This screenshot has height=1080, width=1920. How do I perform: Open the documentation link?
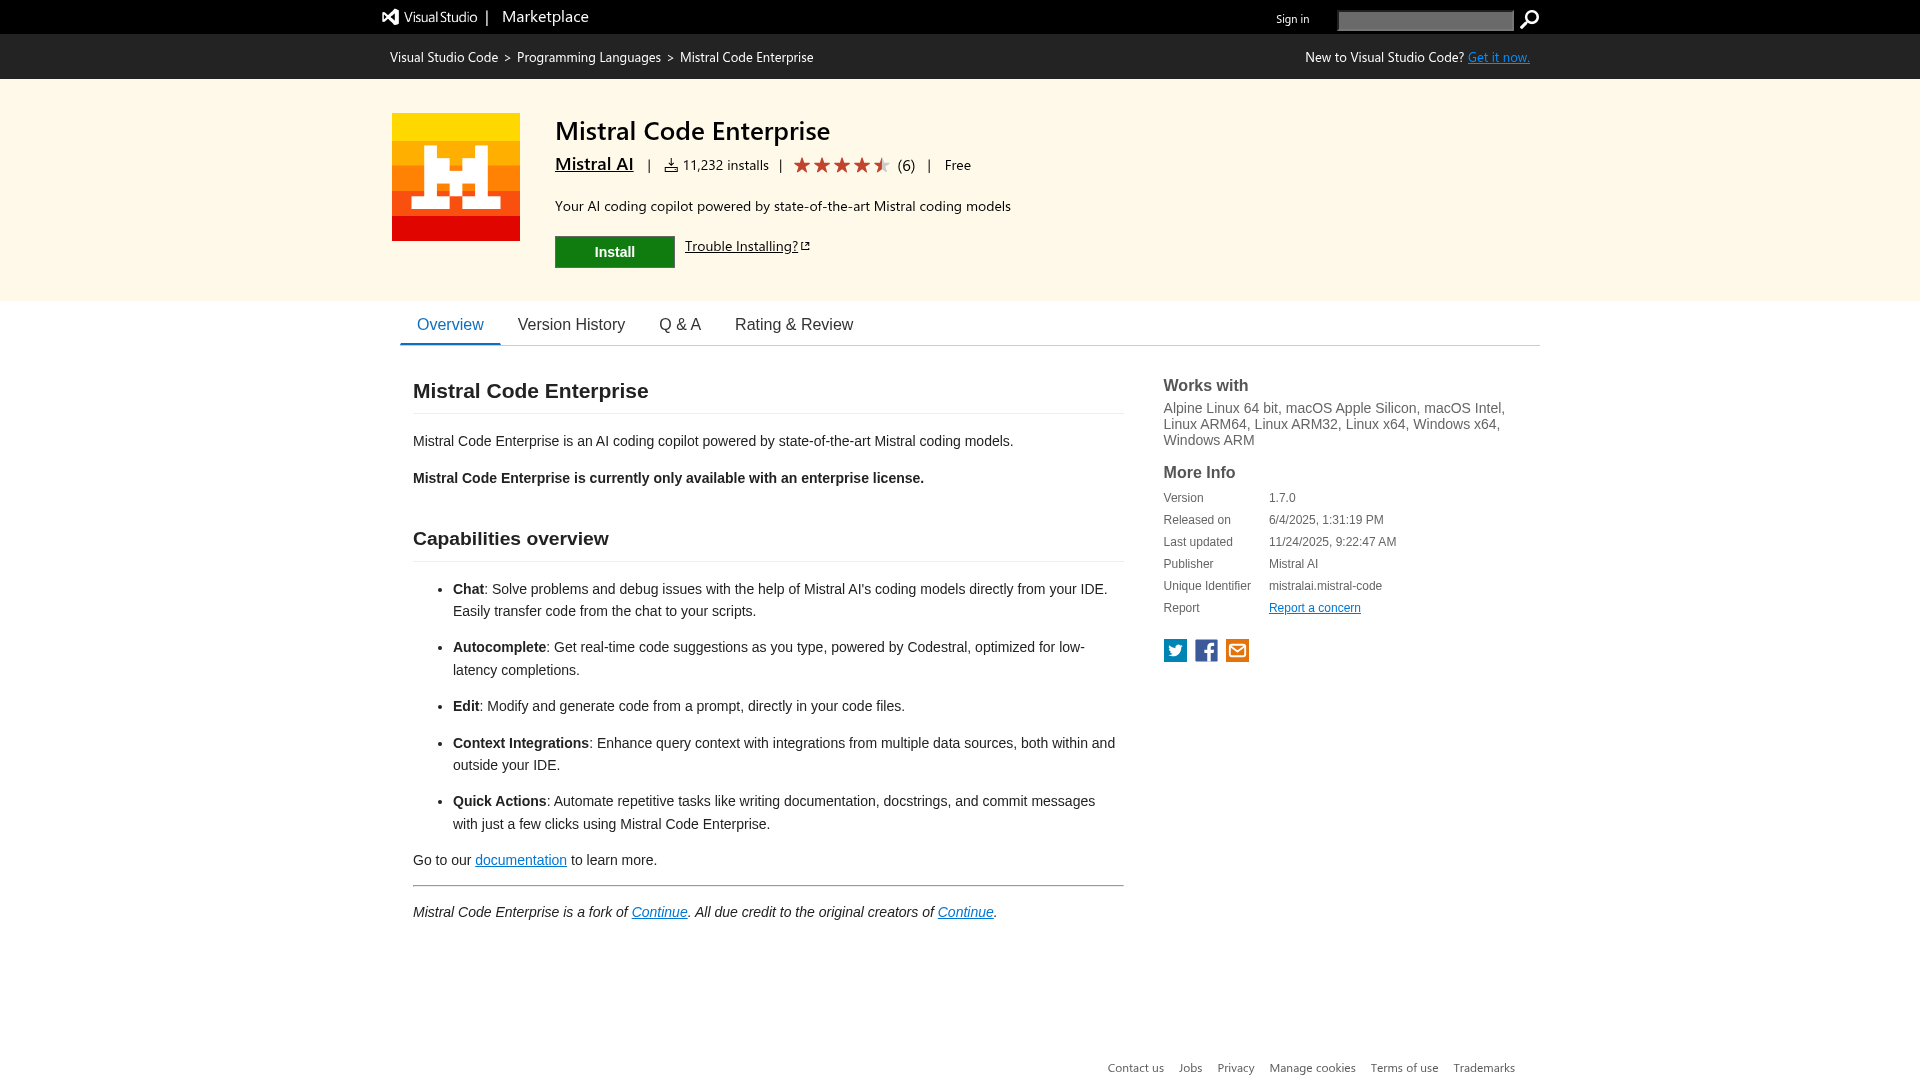(x=520, y=860)
